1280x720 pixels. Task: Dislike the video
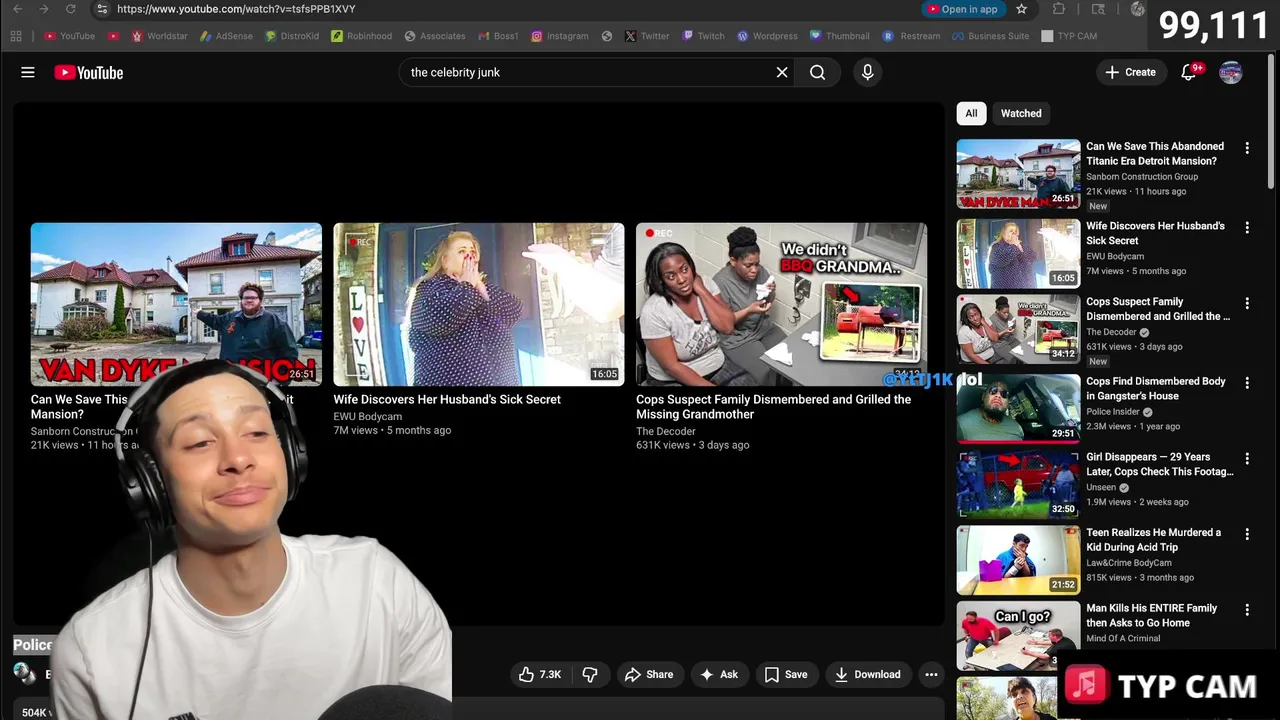click(590, 675)
